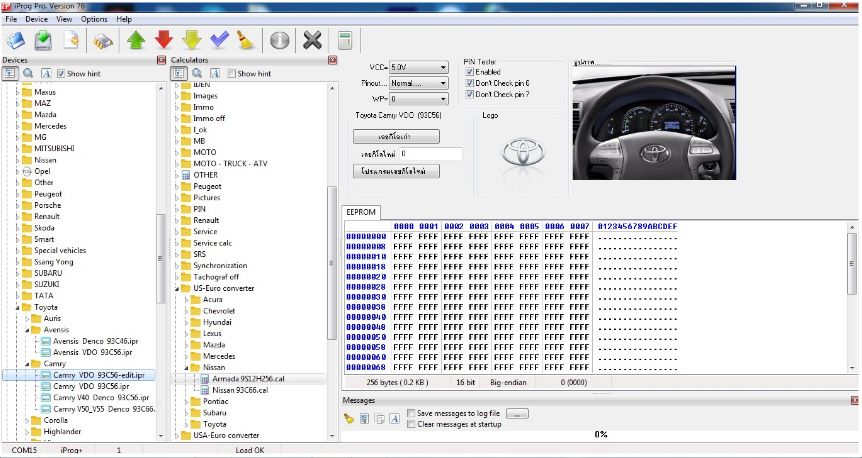Click the search icon in Devices panel
Screen dimensions: 862x458
click(x=27, y=74)
